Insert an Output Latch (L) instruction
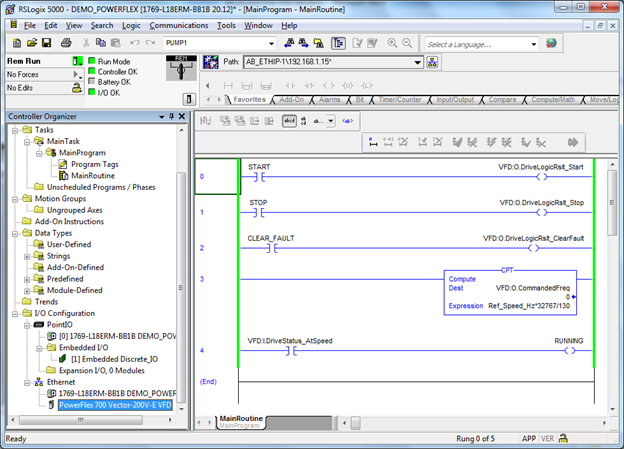The image size is (624, 449). tap(367, 86)
